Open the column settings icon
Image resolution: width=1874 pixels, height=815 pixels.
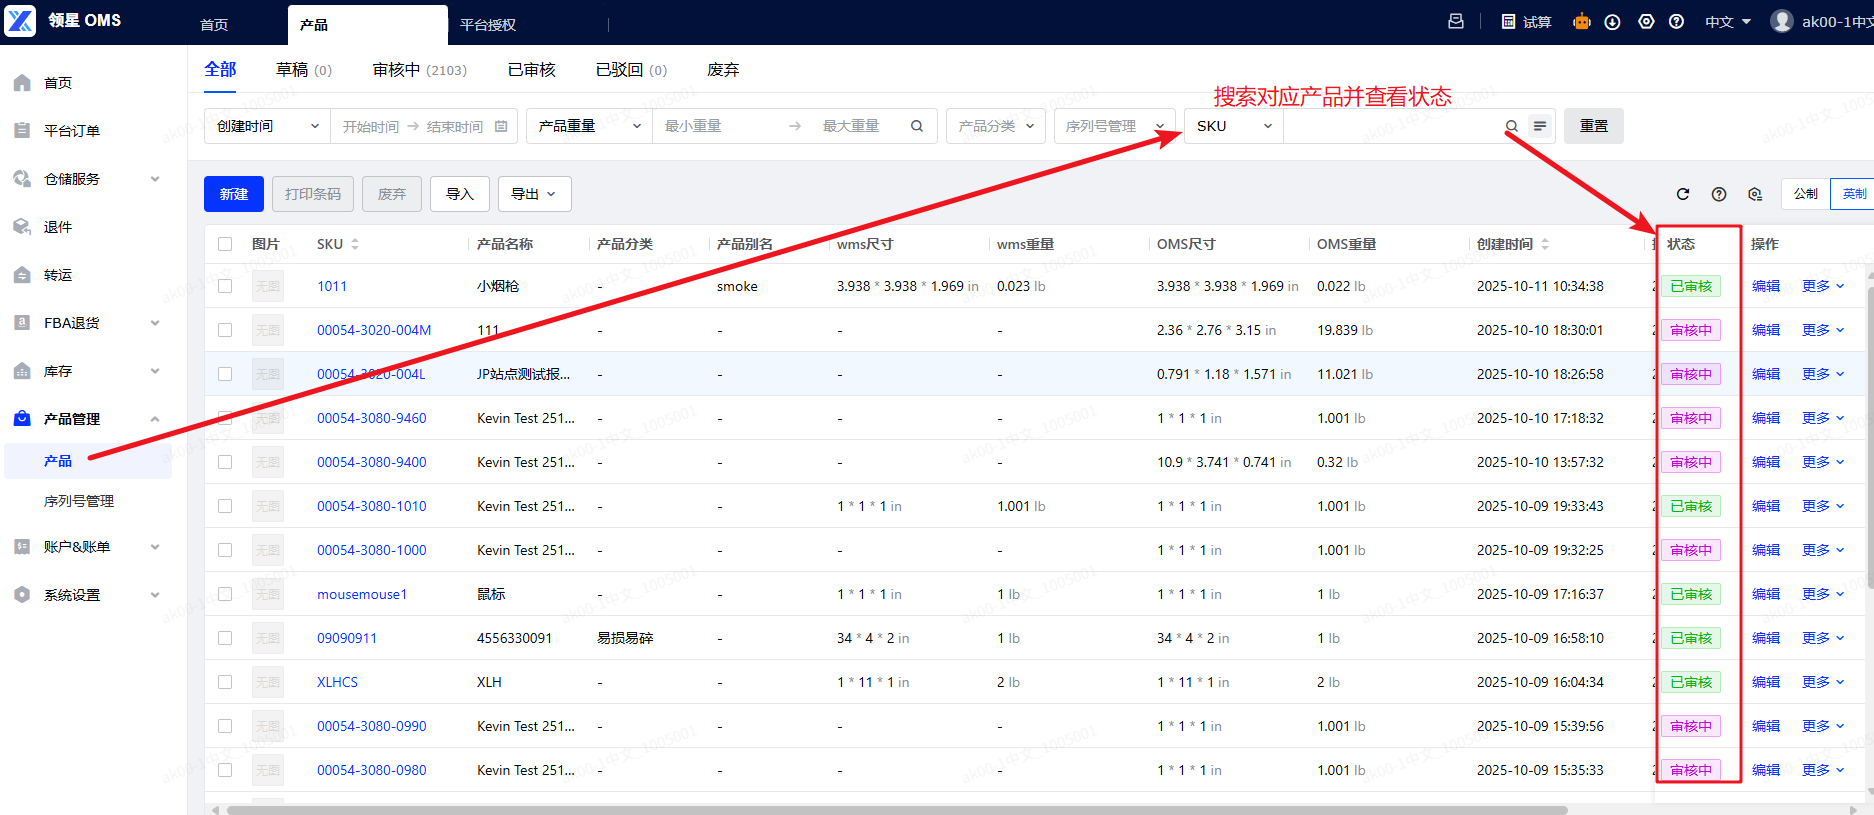(1755, 194)
